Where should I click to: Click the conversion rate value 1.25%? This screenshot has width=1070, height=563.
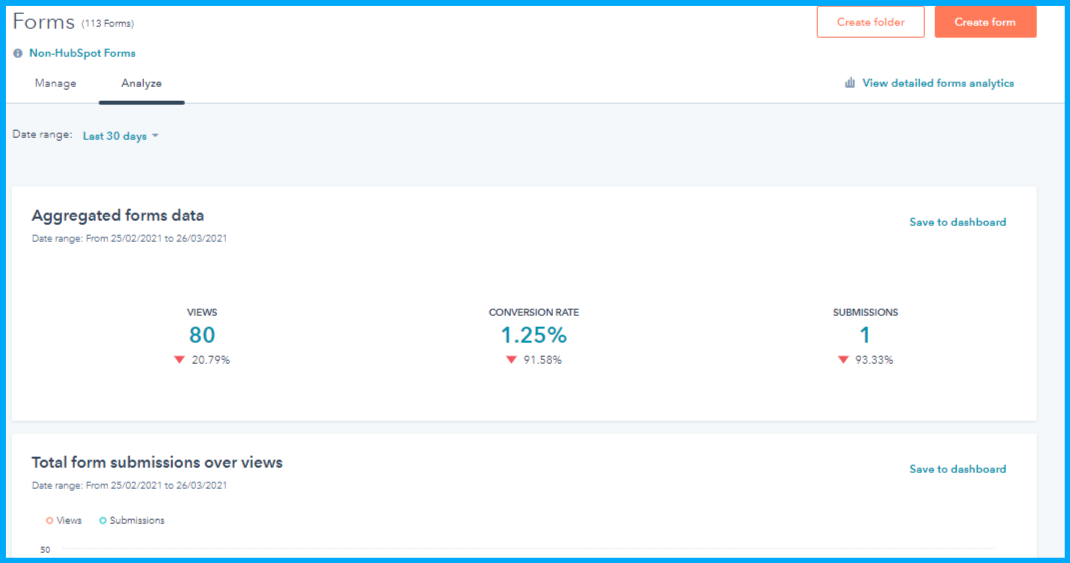coord(534,335)
